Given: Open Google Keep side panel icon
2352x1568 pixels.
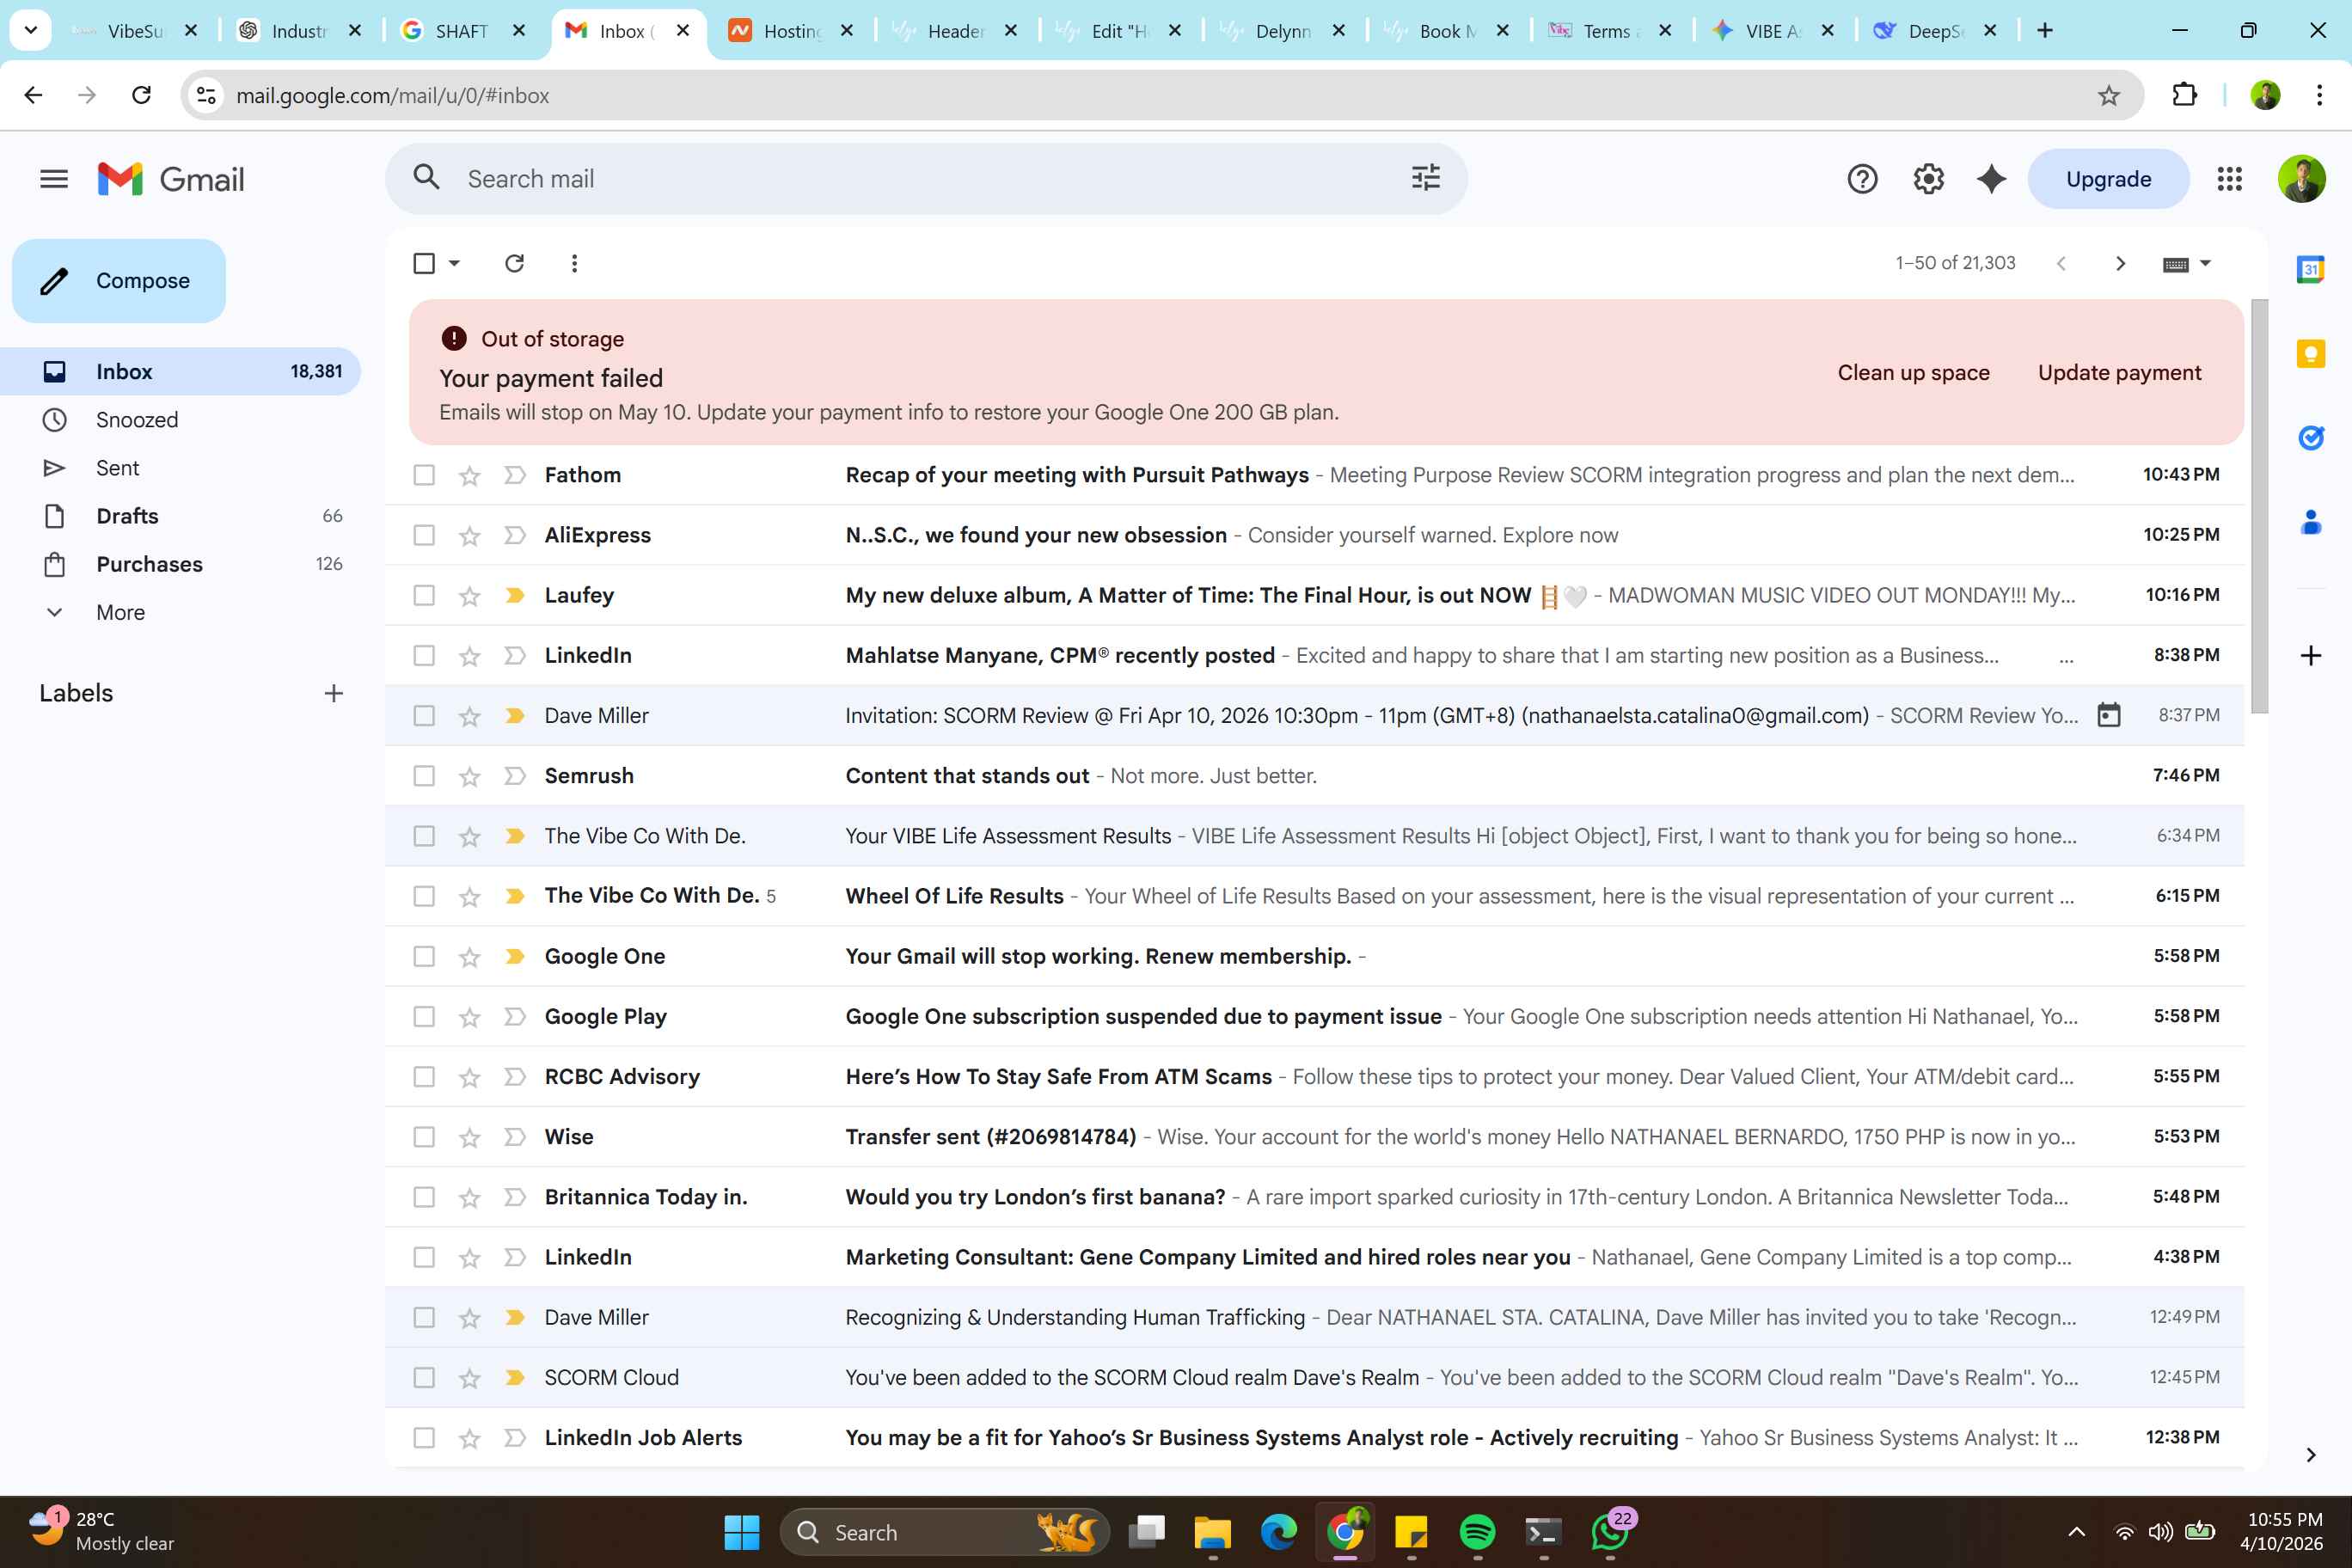Looking at the screenshot, I should click(2310, 353).
